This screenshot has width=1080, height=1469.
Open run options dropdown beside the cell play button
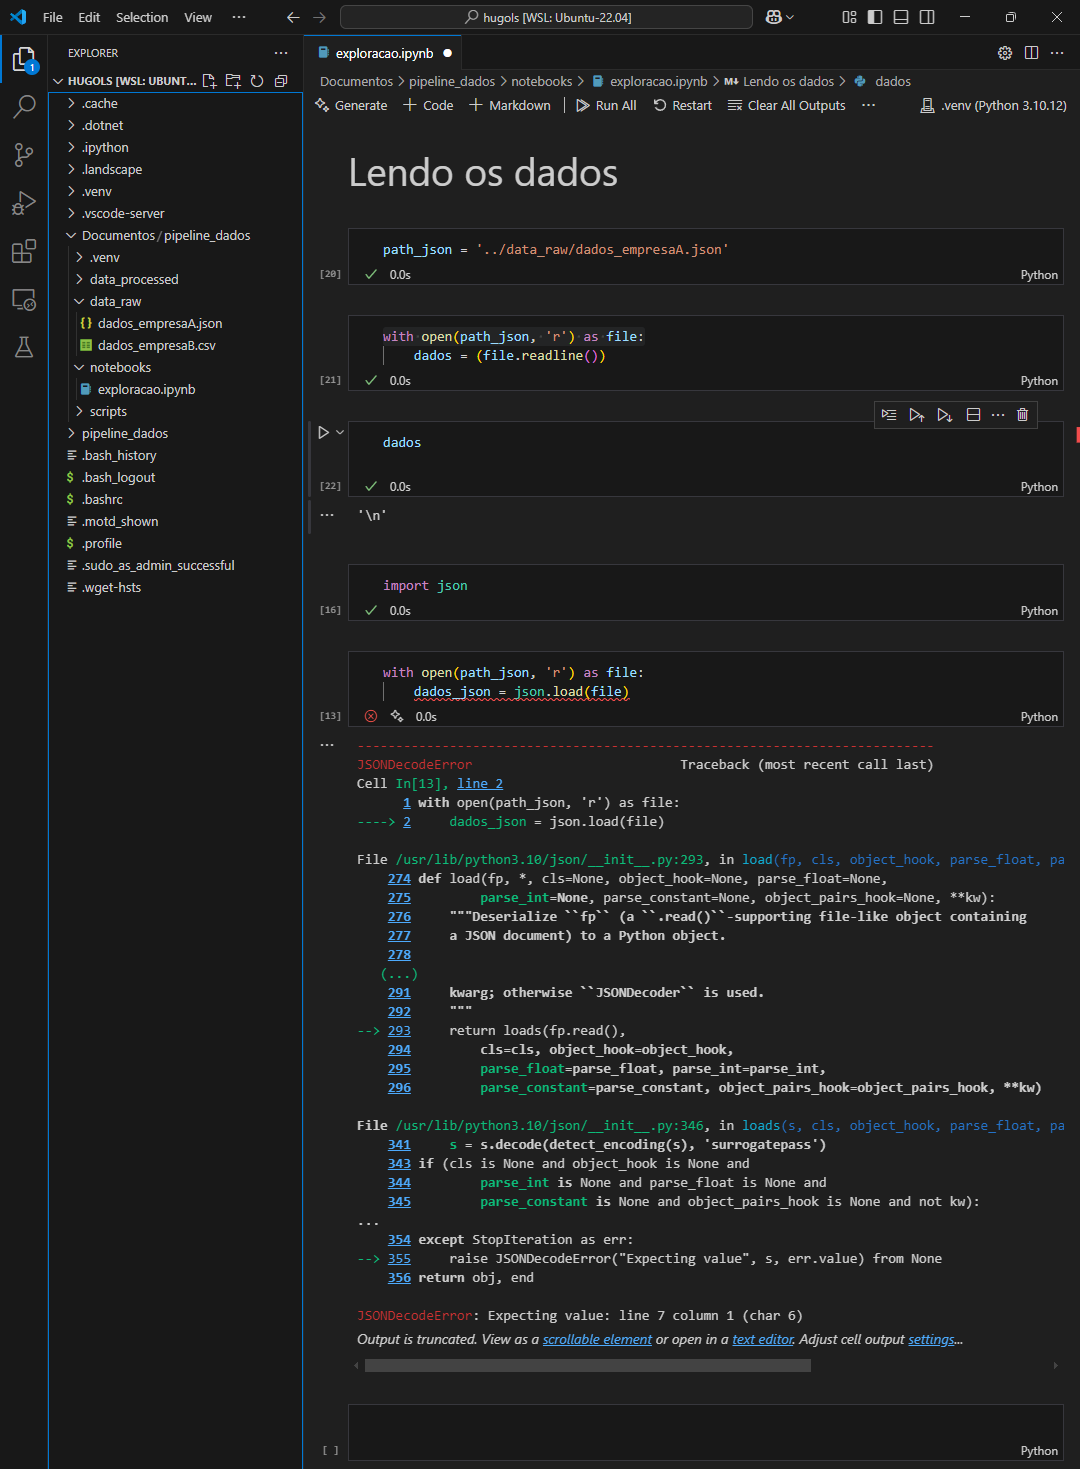tap(340, 432)
